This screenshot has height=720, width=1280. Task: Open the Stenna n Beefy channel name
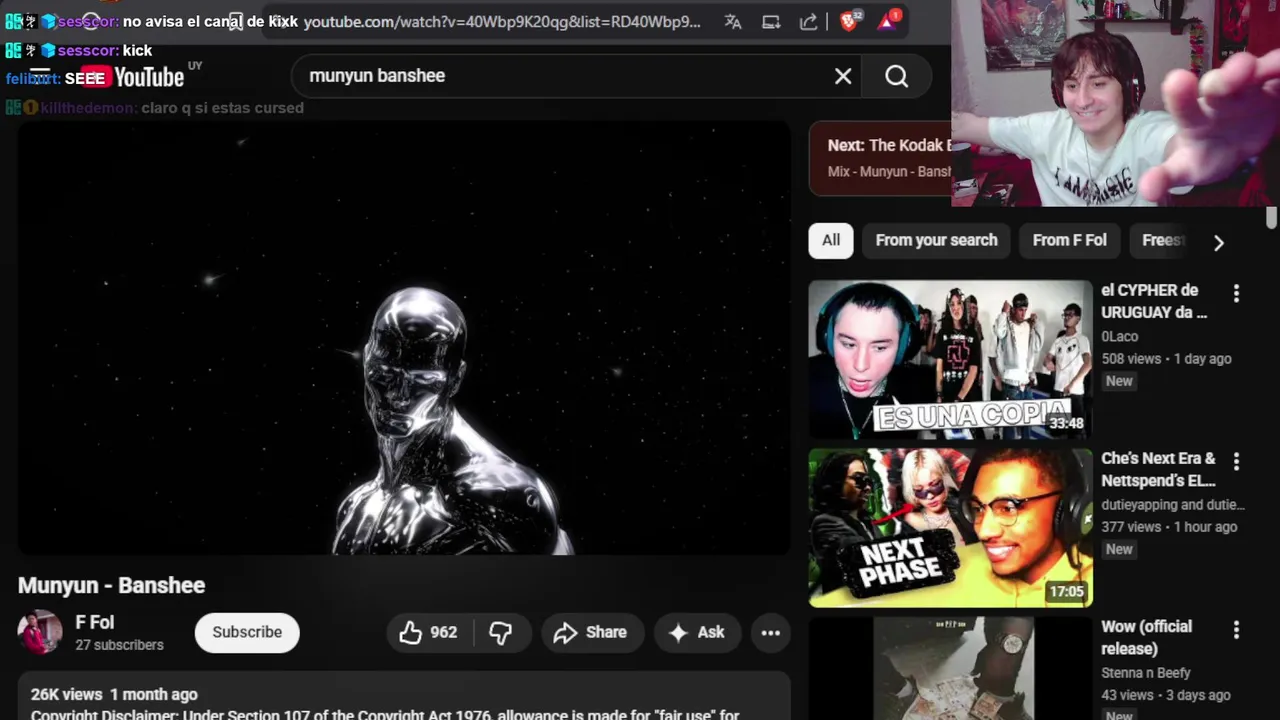[1146, 672]
